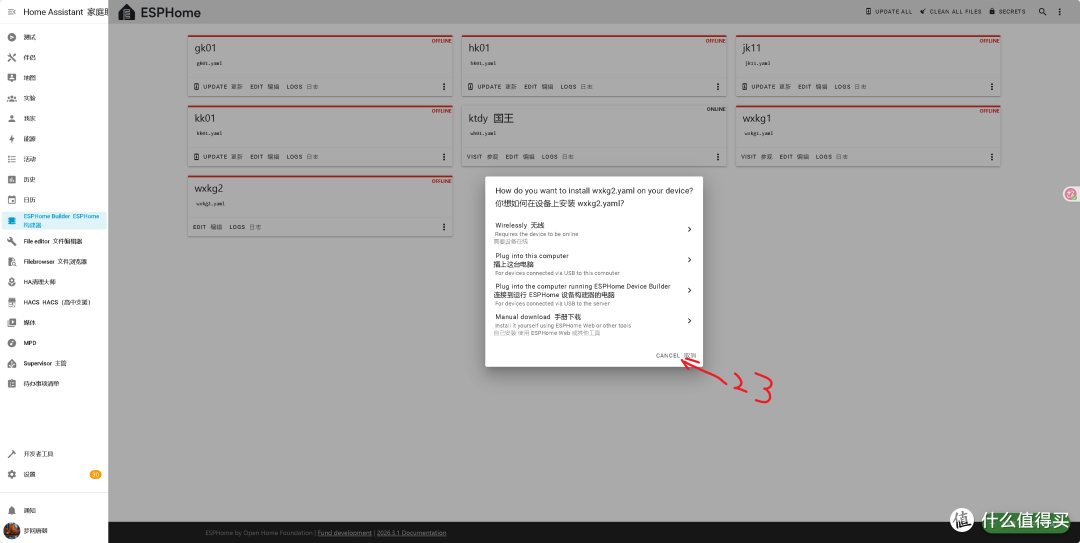Open ESPHome Builder sidebar entry
The width and height of the screenshot is (1080, 543).
pyautogui.click(x=54, y=221)
